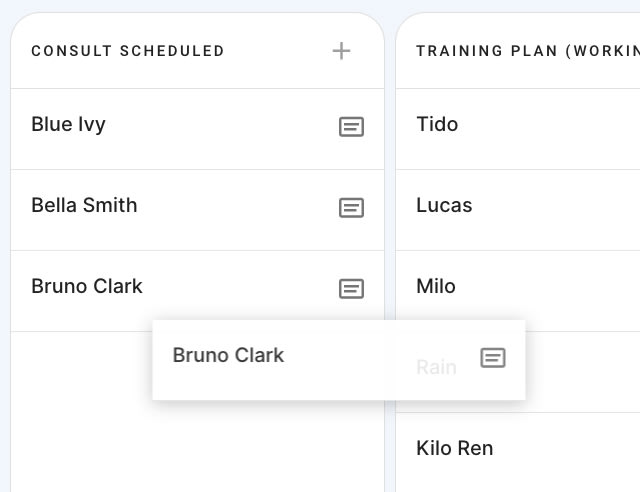Click the notes icon on the docked Bruno Clark card
The height and width of the screenshot is (492, 640).
(x=351, y=289)
